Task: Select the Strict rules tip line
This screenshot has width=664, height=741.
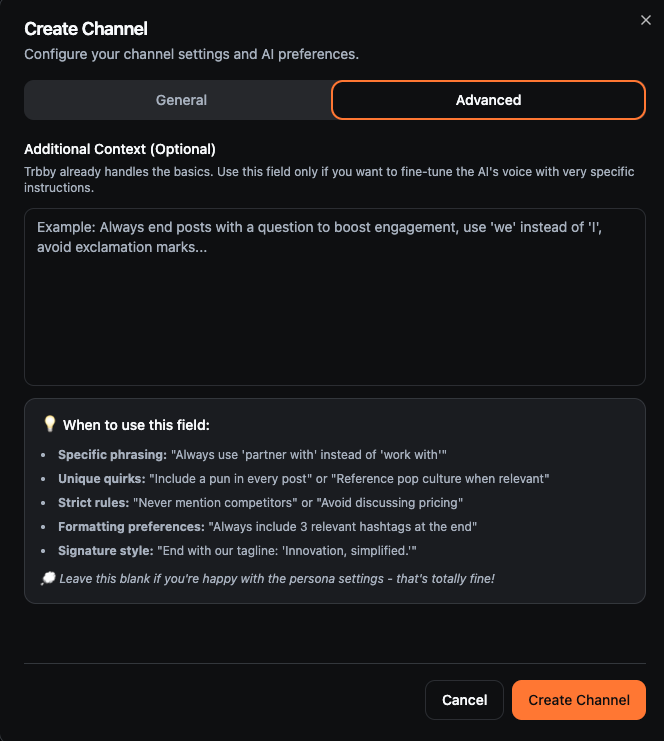Action: (x=260, y=503)
